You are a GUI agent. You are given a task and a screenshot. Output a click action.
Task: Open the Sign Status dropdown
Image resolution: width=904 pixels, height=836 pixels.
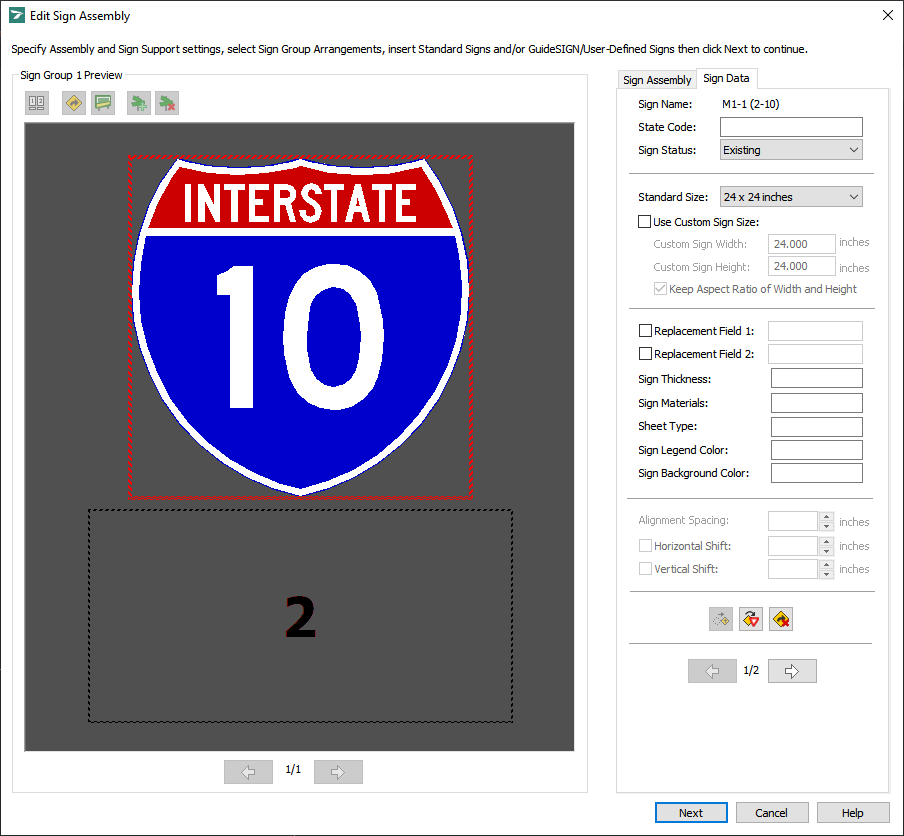(791, 150)
